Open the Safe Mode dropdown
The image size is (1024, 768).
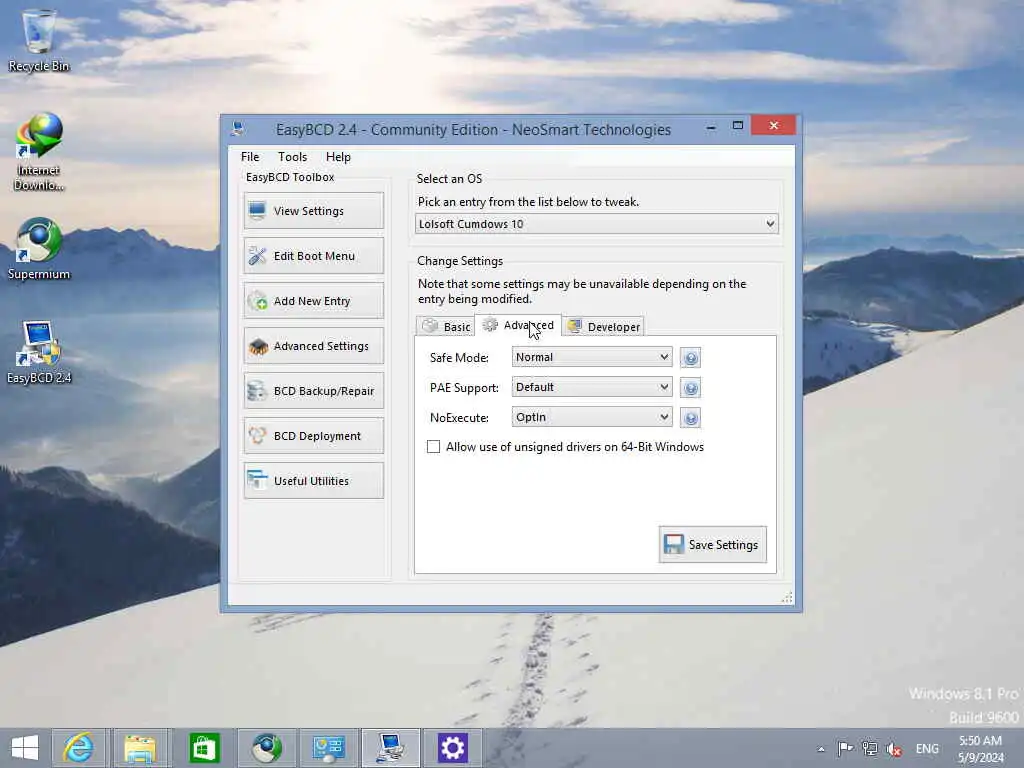pyautogui.click(x=592, y=357)
